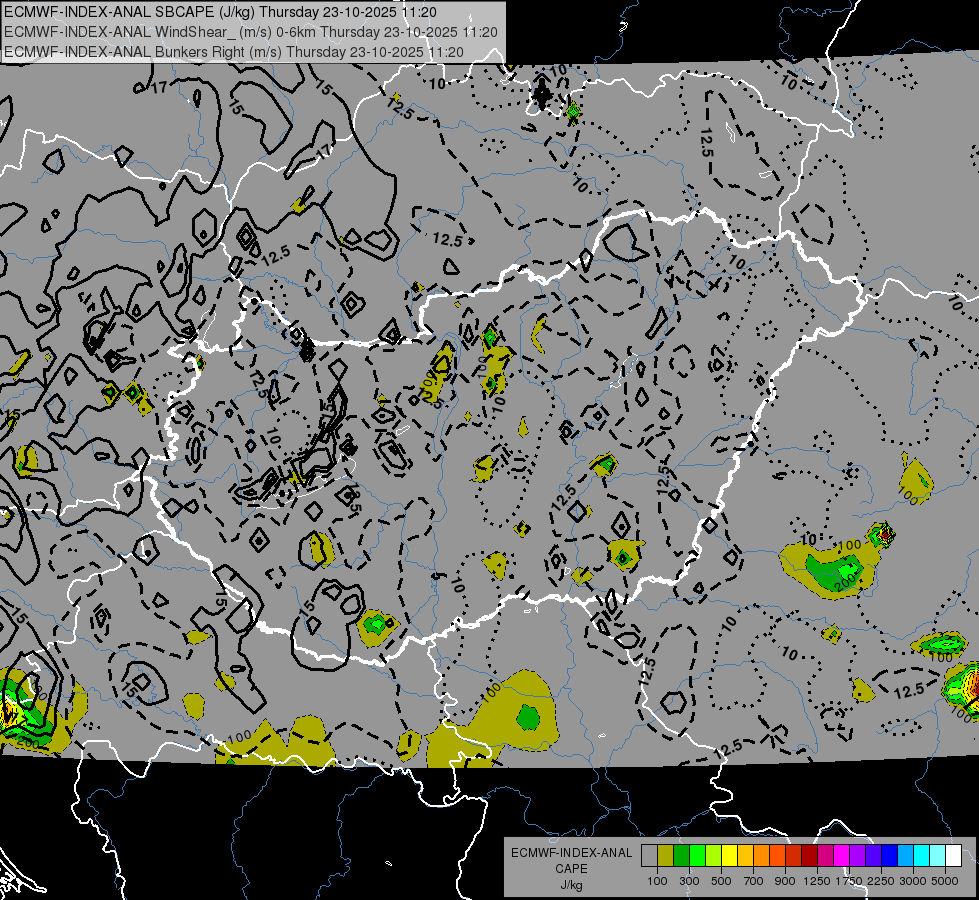
Task: Click the J/kg unit label in legend
Action: click(x=571, y=885)
